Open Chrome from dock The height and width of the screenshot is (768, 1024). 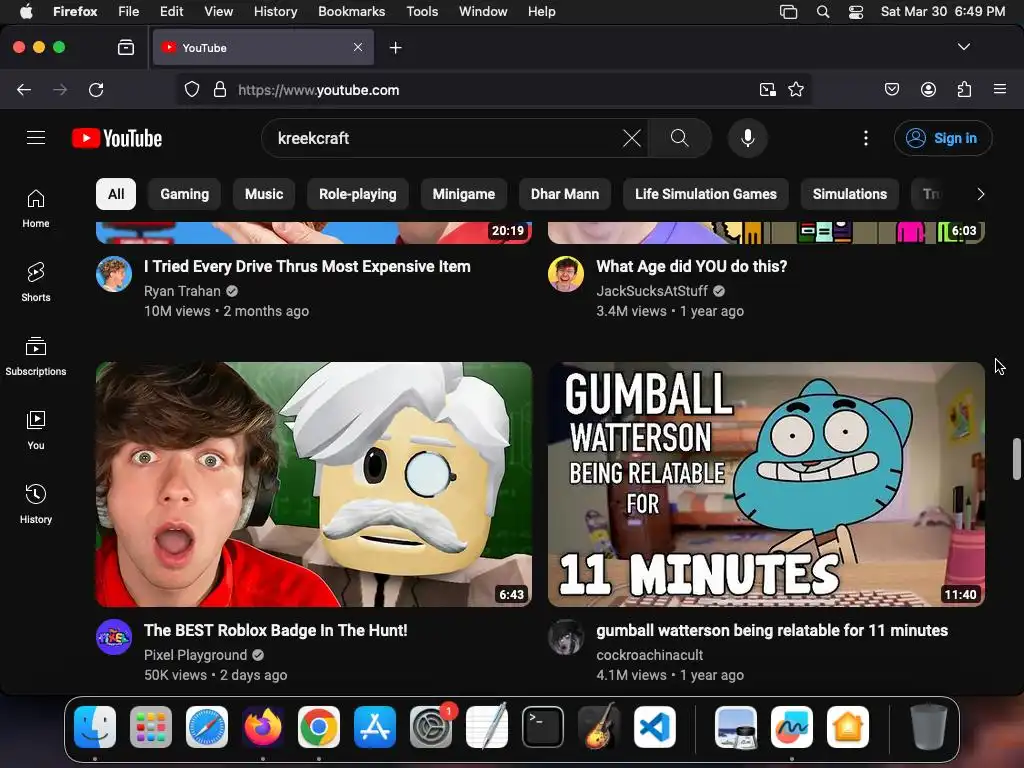point(319,727)
